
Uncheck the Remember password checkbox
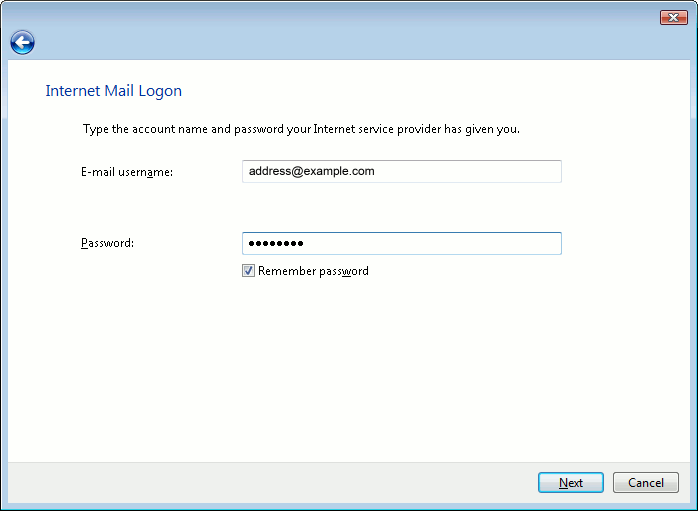point(249,271)
